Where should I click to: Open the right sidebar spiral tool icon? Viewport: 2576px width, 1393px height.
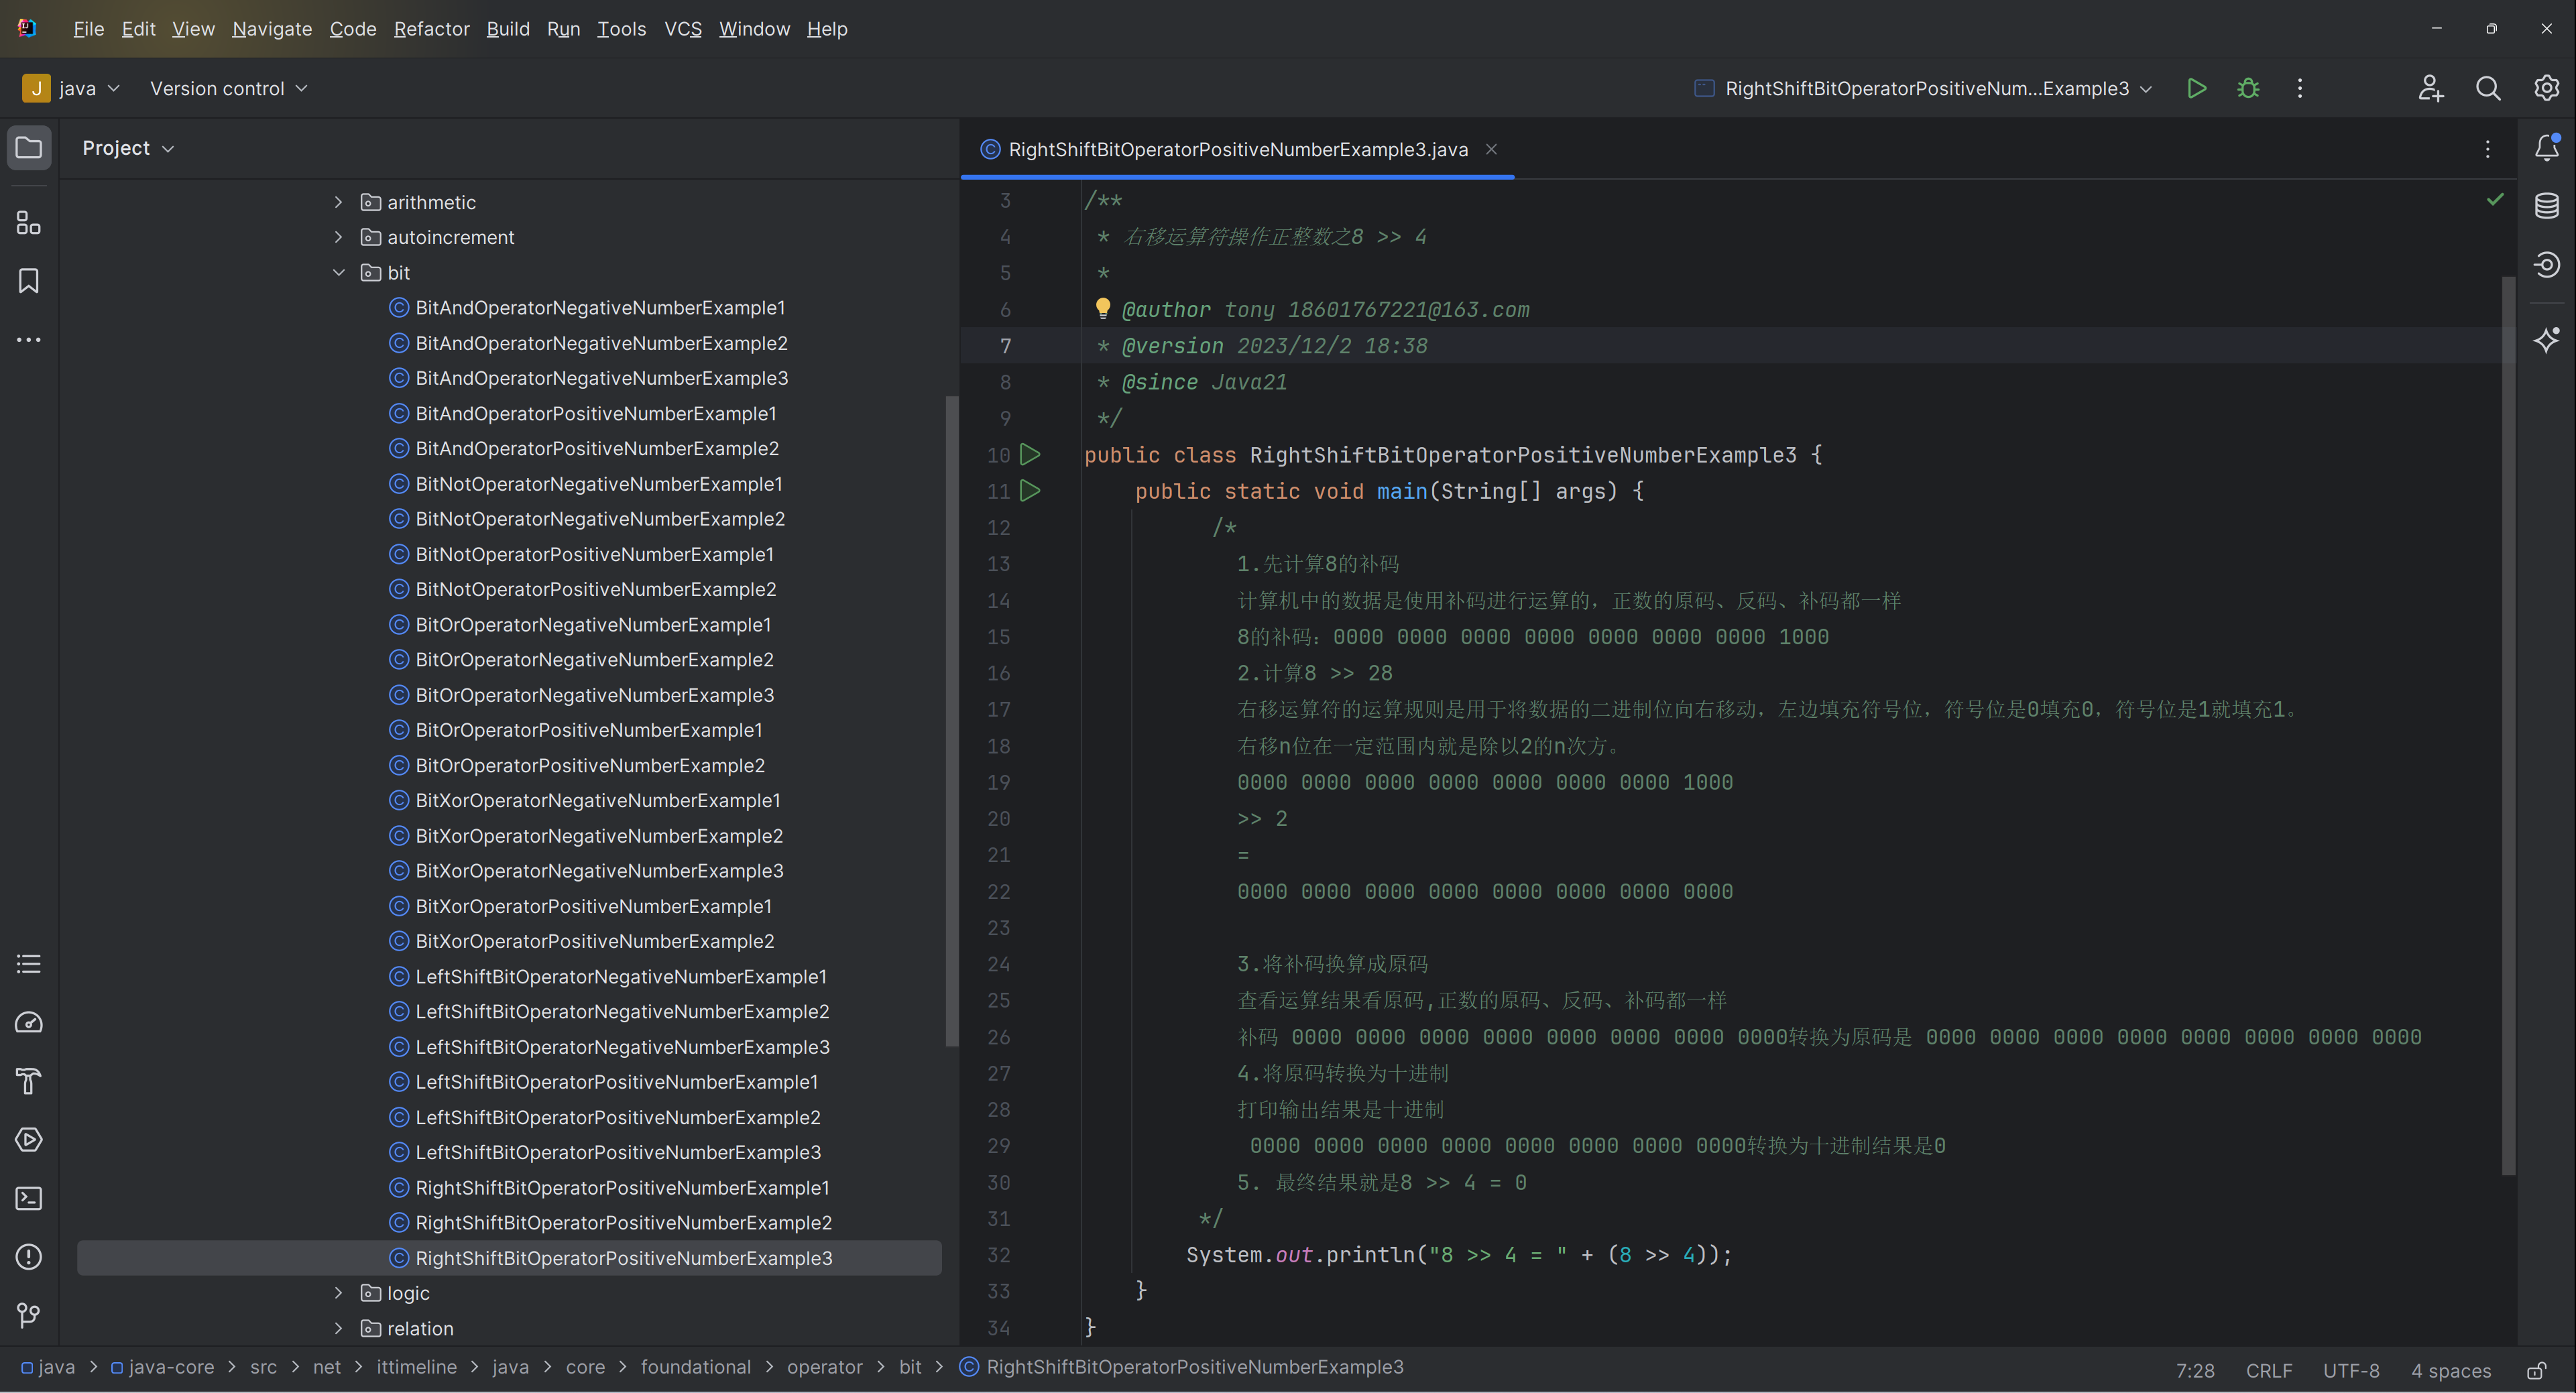[2547, 264]
